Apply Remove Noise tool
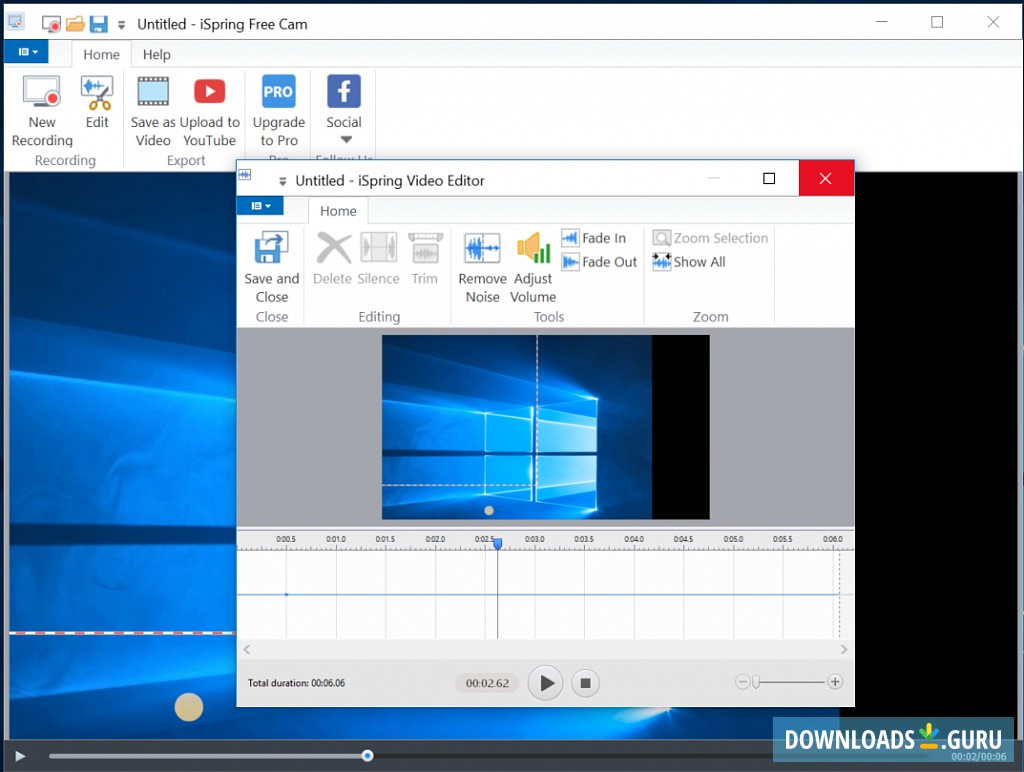1024x772 pixels. click(x=482, y=250)
